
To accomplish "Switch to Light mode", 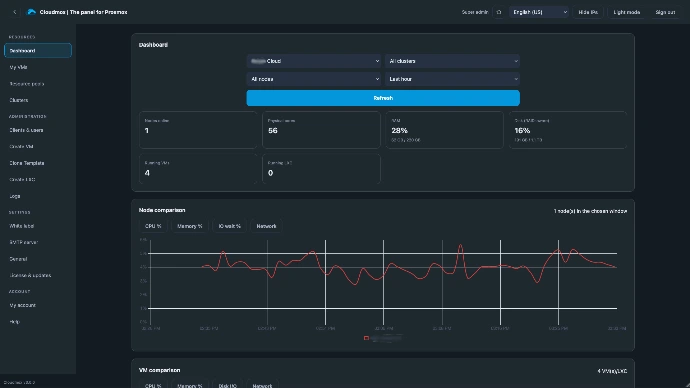I will pyautogui.click(x=627, y=12).
